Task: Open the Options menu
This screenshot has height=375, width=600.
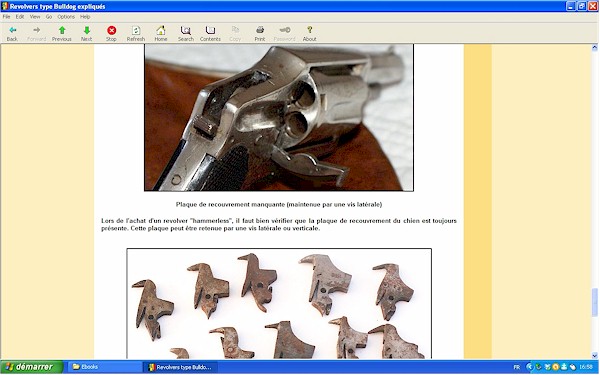Action: tap(66, 17)
